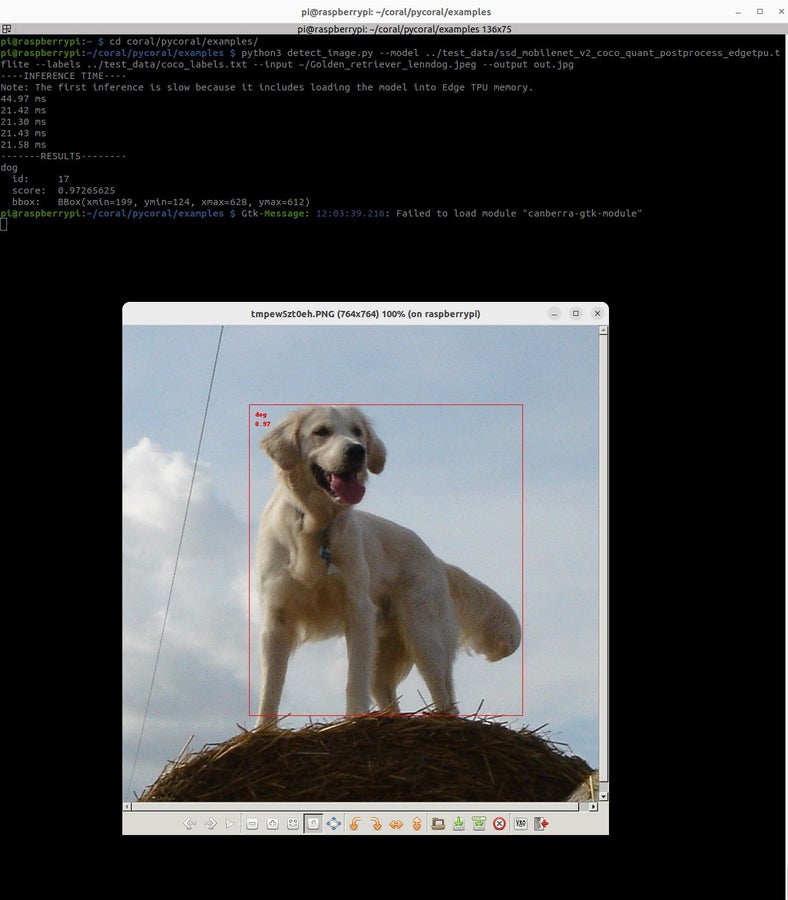Switch the viewer to full screen
This screenshot has height=900, width=788.
[x=333, y=824]
